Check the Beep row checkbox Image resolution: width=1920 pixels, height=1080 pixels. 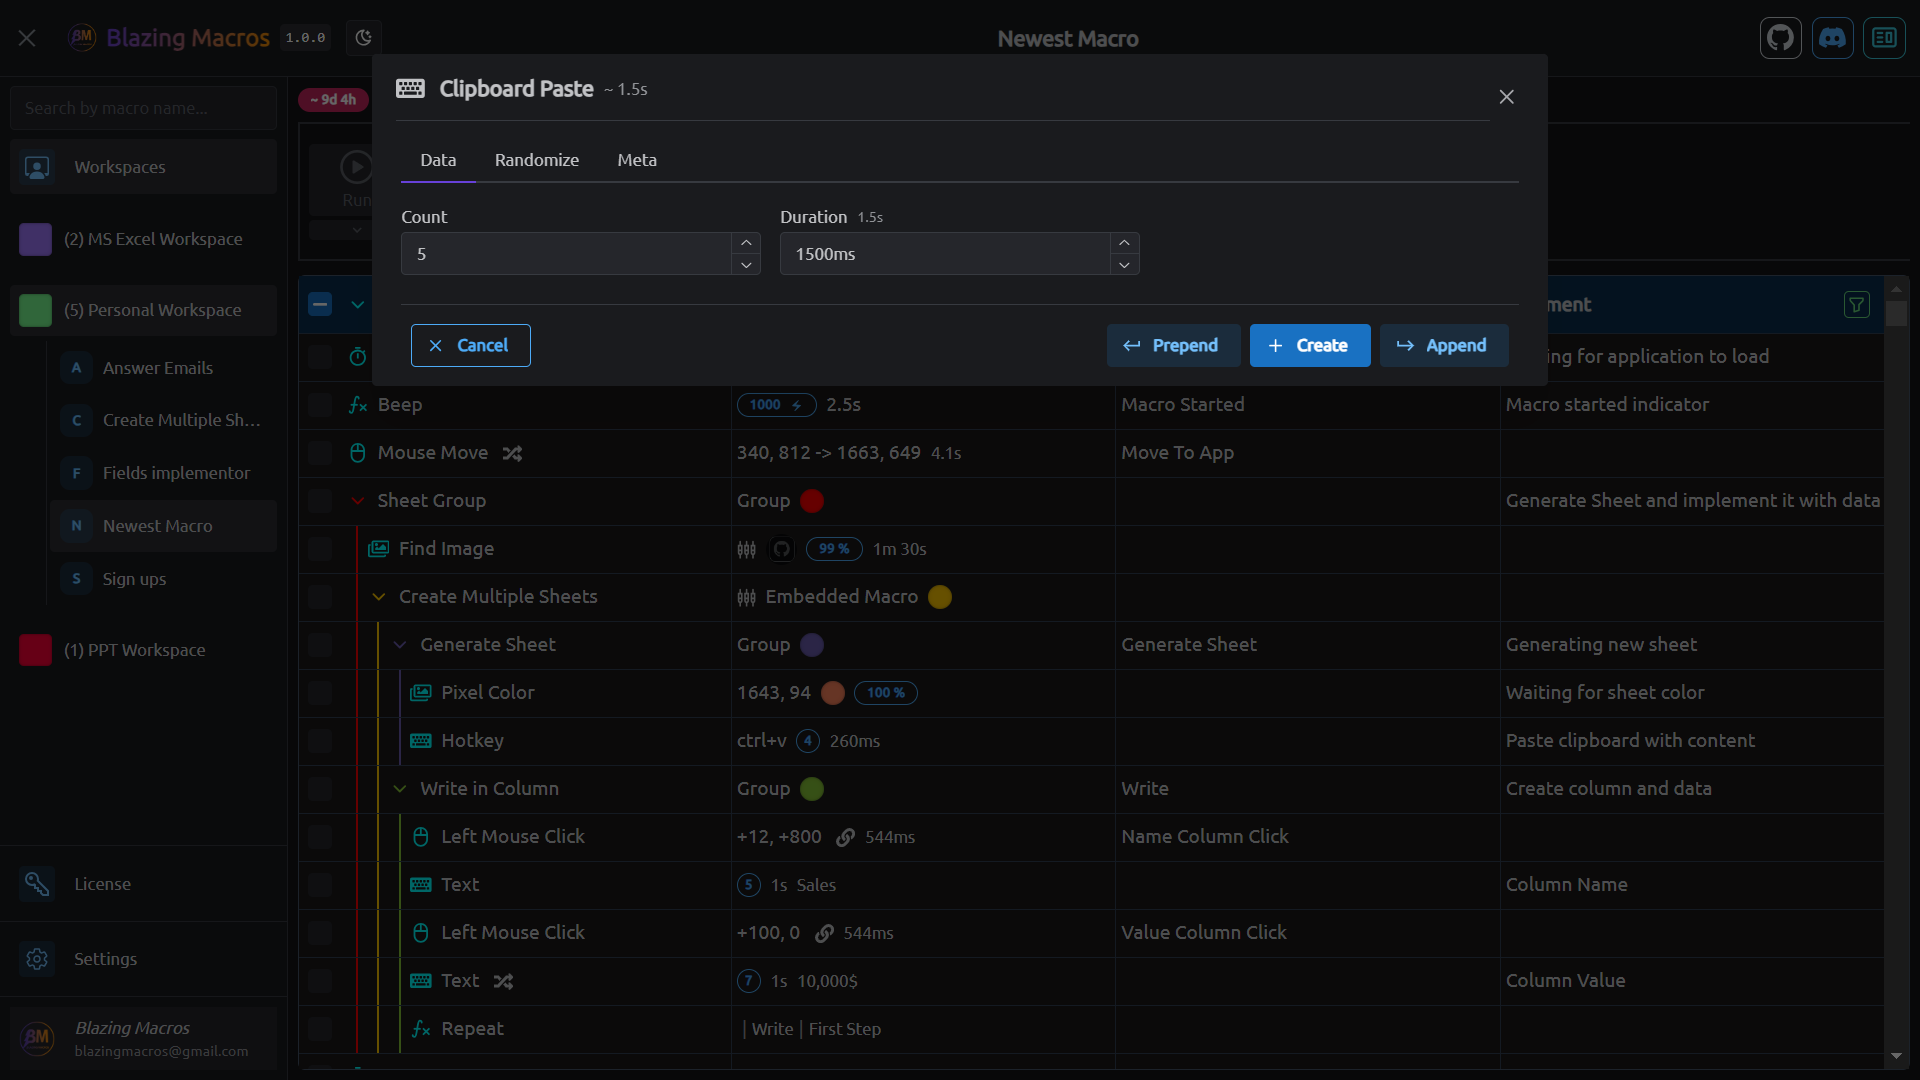(x=320, y=405)
